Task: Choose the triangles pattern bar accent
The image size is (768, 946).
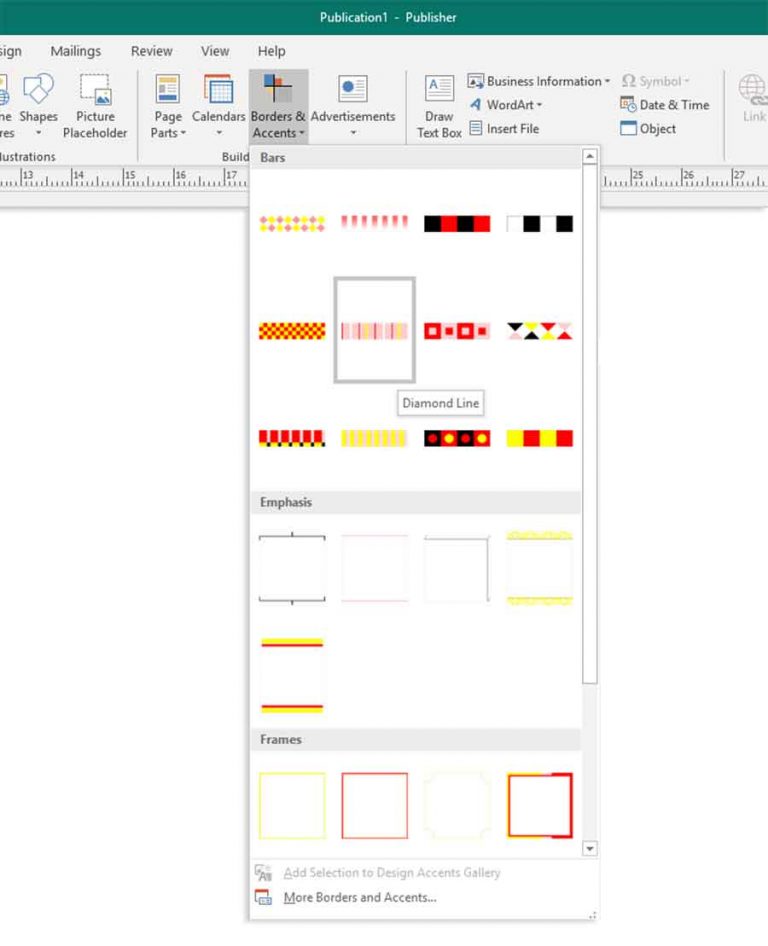Action: [539, 331]
